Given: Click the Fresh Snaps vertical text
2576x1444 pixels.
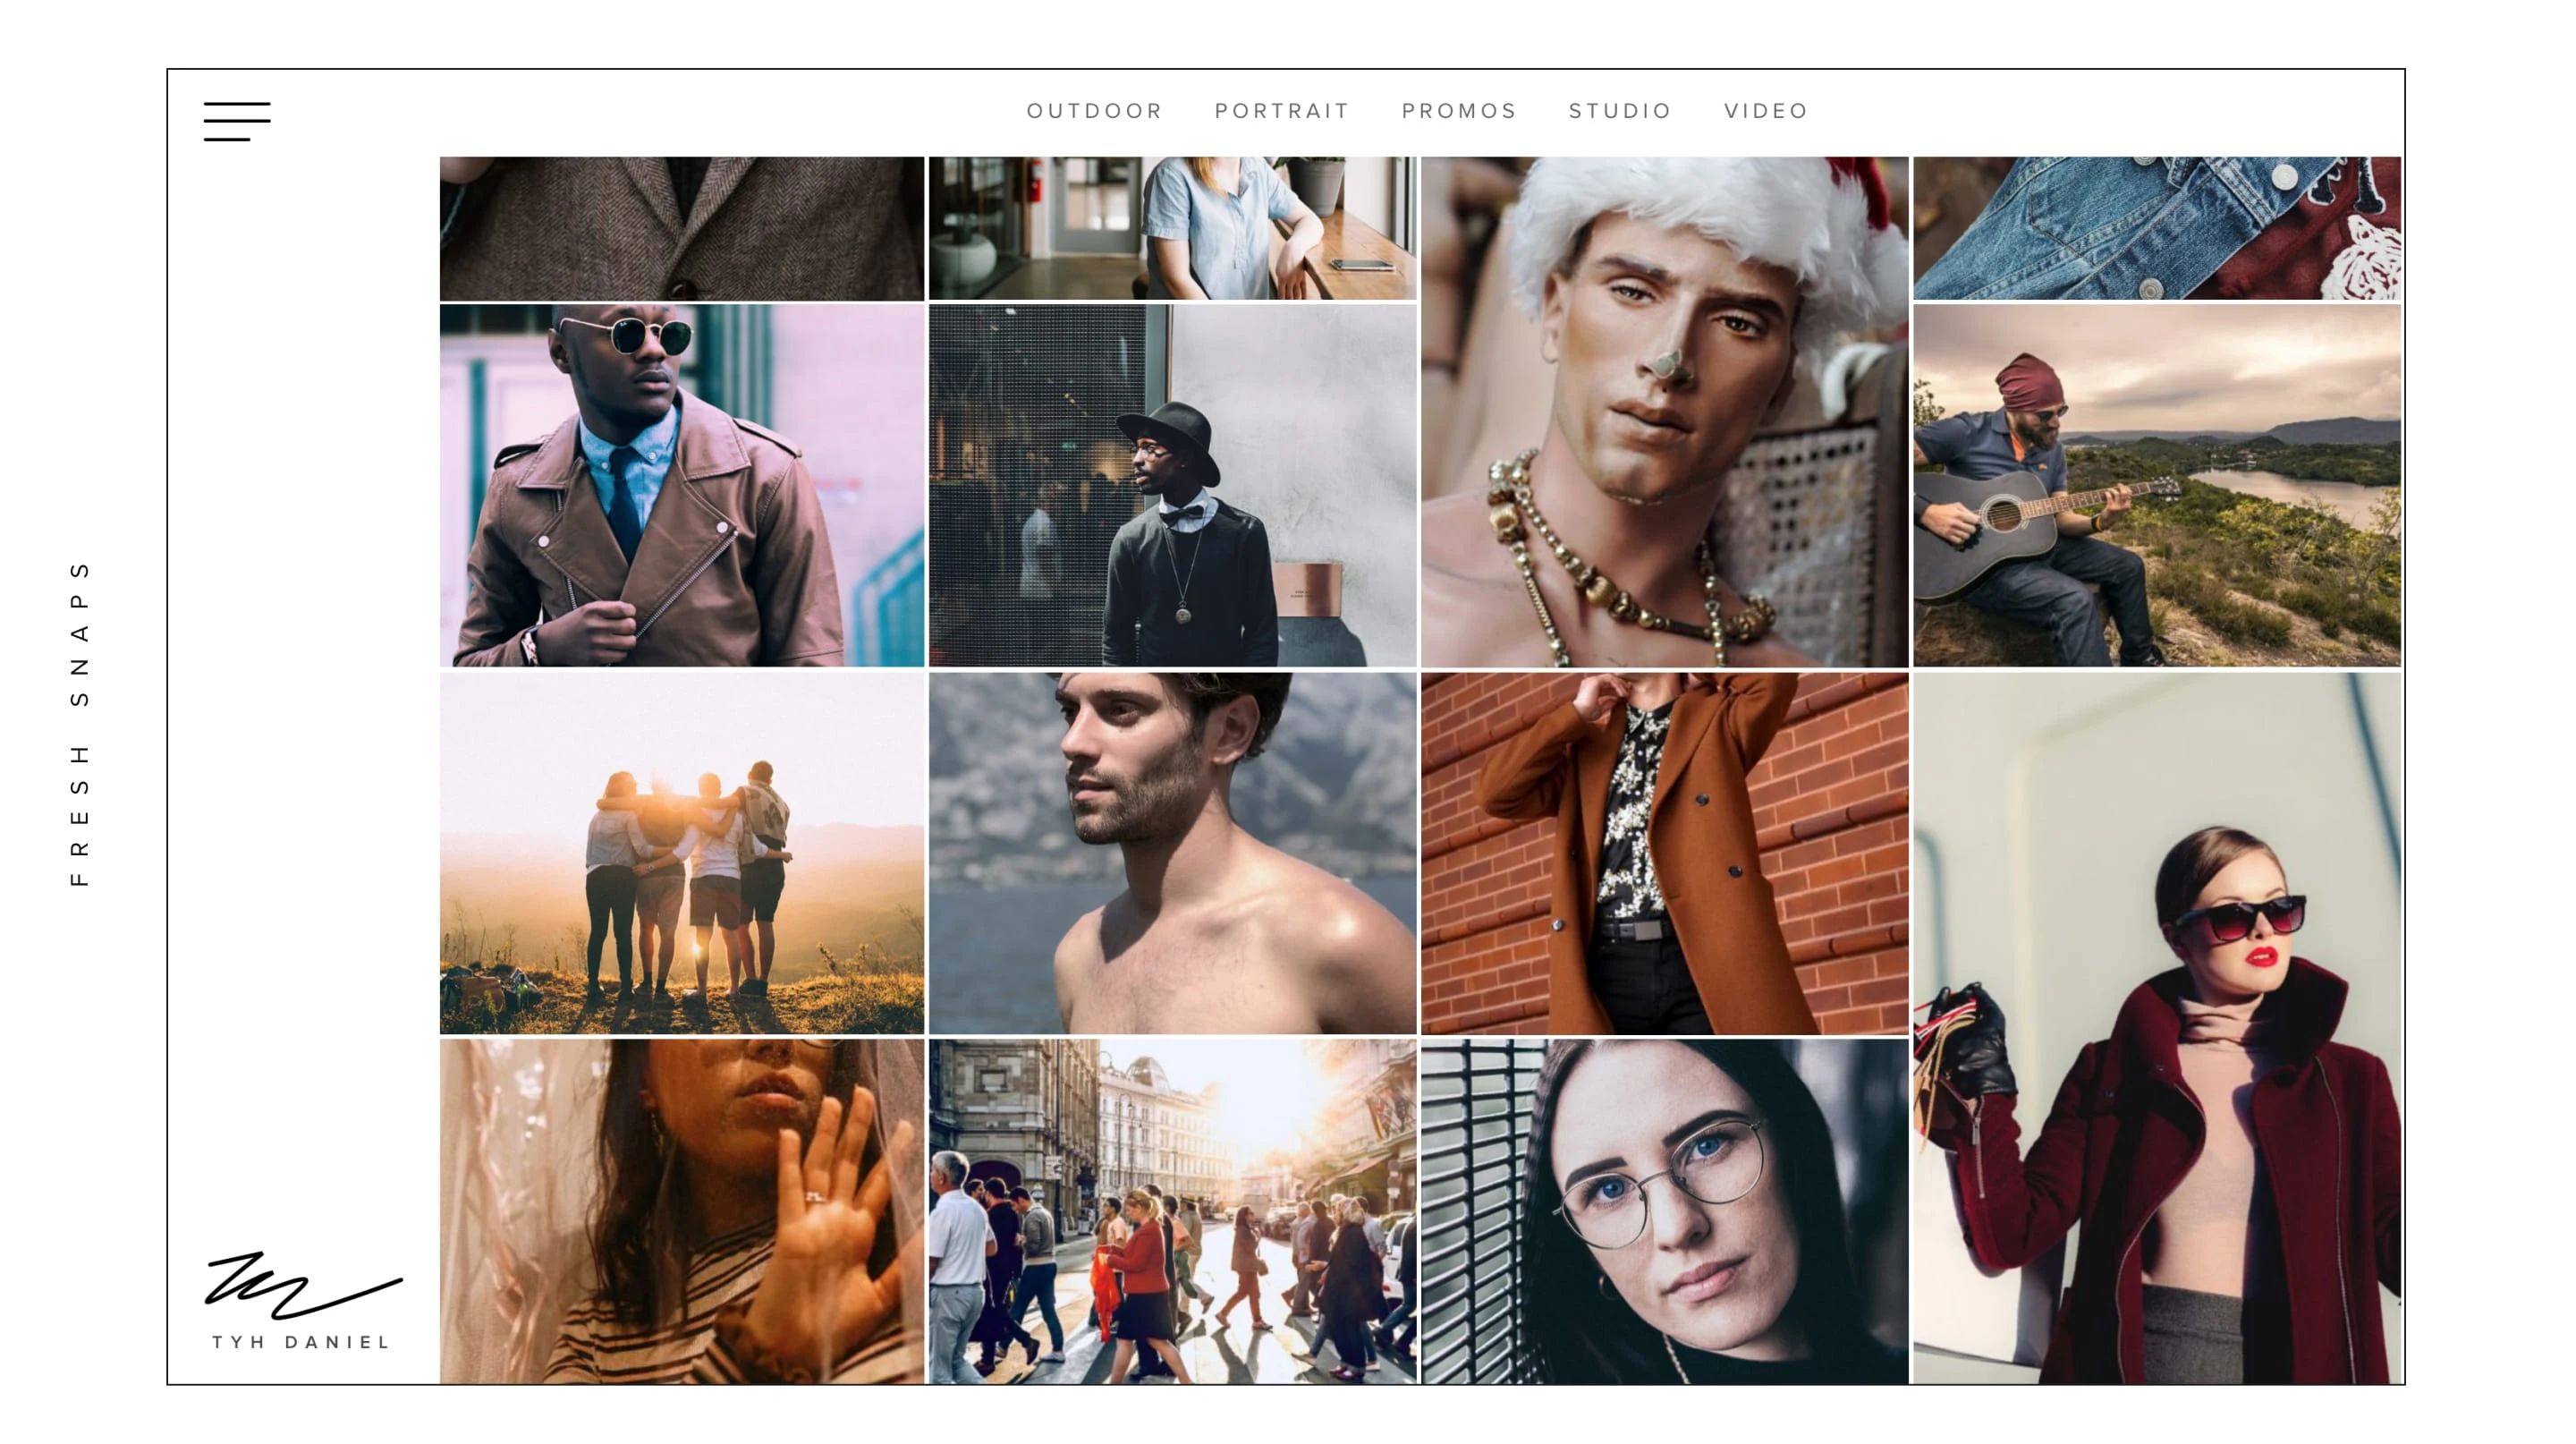Looking at the screenshot, I should (x=80, y=722).
